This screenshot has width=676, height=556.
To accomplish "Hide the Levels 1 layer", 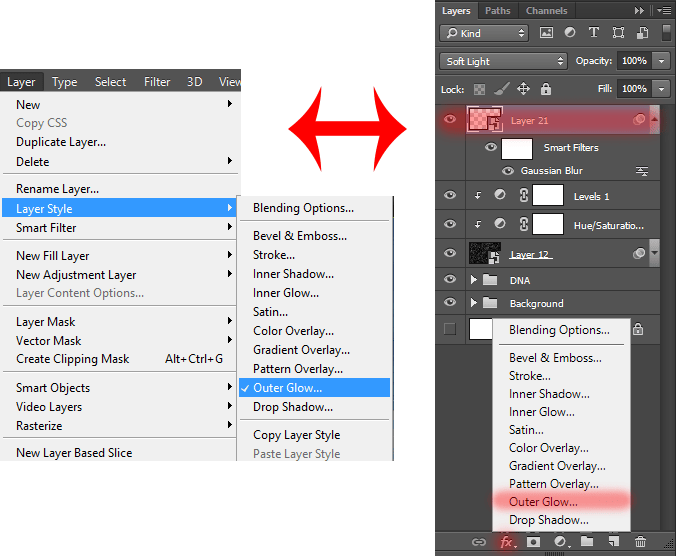I will [450, 195].
